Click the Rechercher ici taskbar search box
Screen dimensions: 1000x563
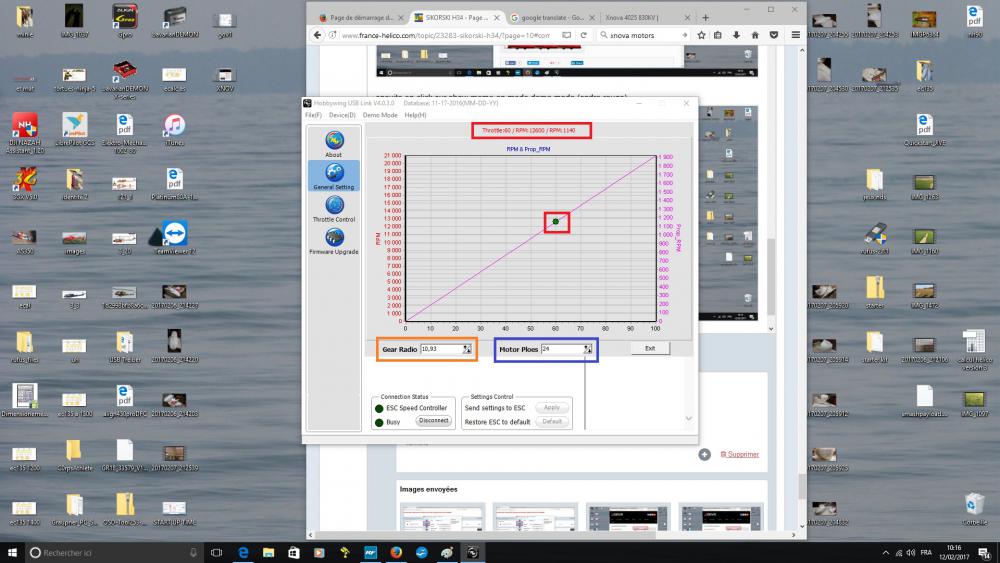click(x=115, y=552)
